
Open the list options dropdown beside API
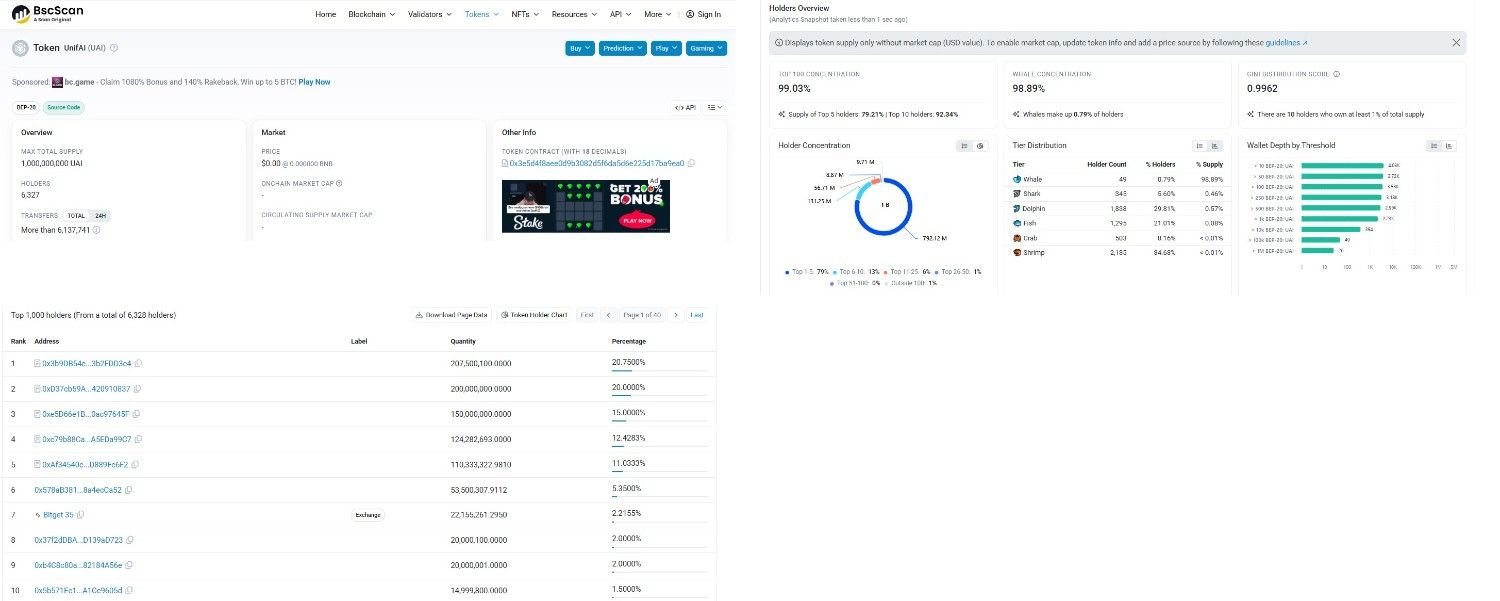(x=715, y=107)
